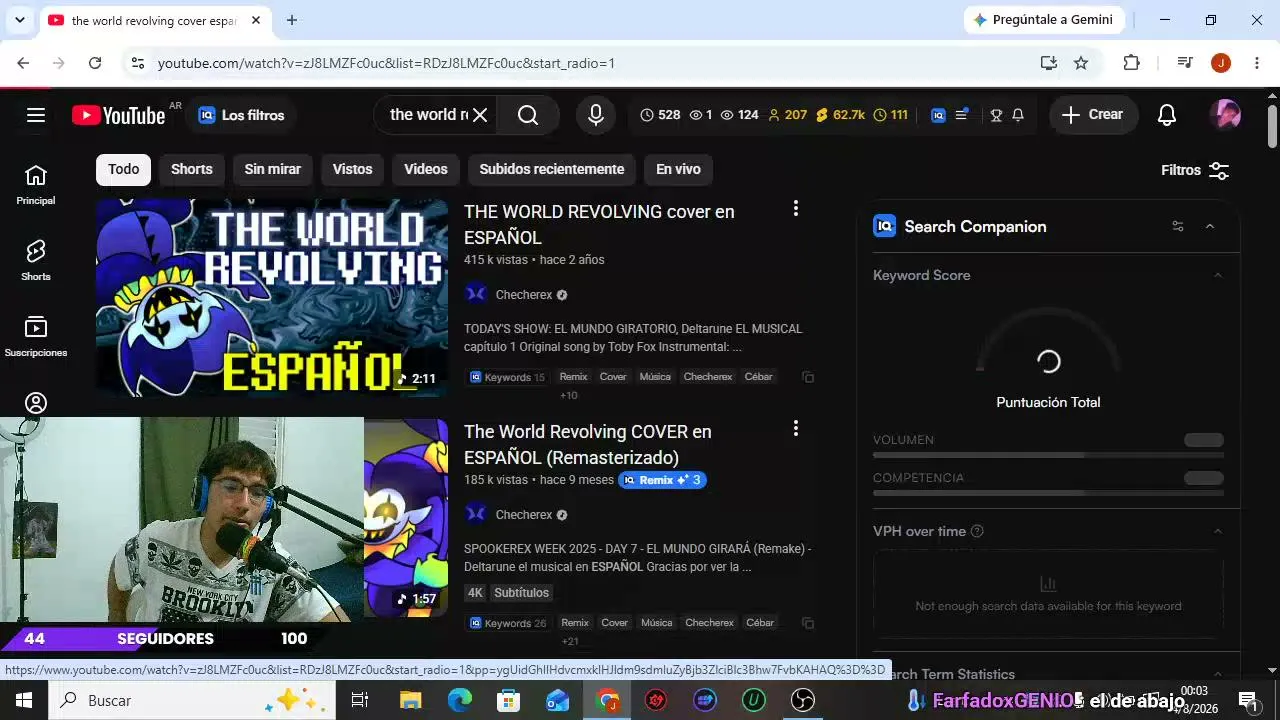Go to Principal in the sidebar
The height and width of the screenshot is (720, 1280).
pyautogui.click(x=36, y=185)
